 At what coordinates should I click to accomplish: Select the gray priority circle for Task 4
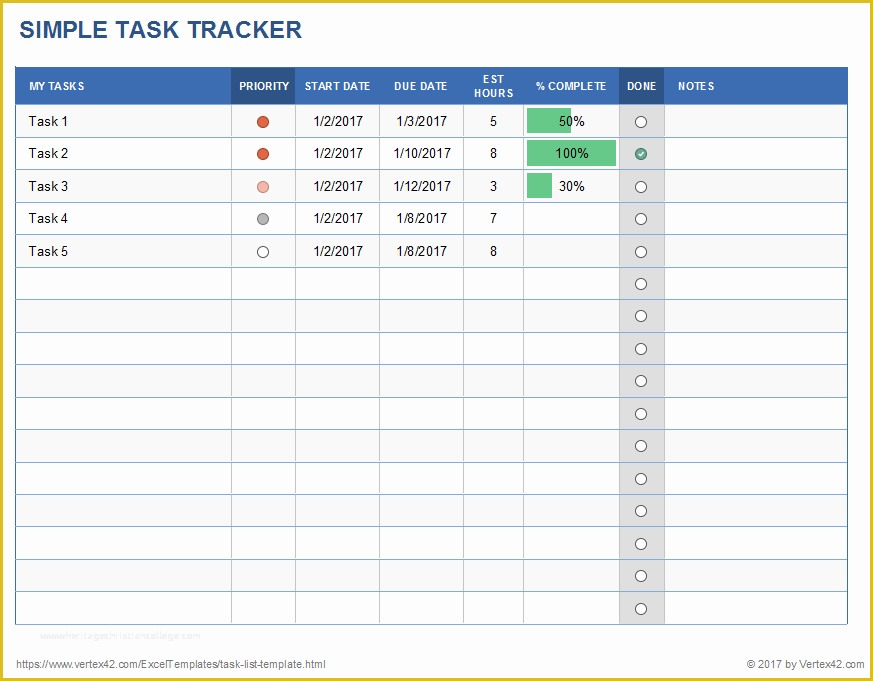pyautogui.click(x=263, y=218)
